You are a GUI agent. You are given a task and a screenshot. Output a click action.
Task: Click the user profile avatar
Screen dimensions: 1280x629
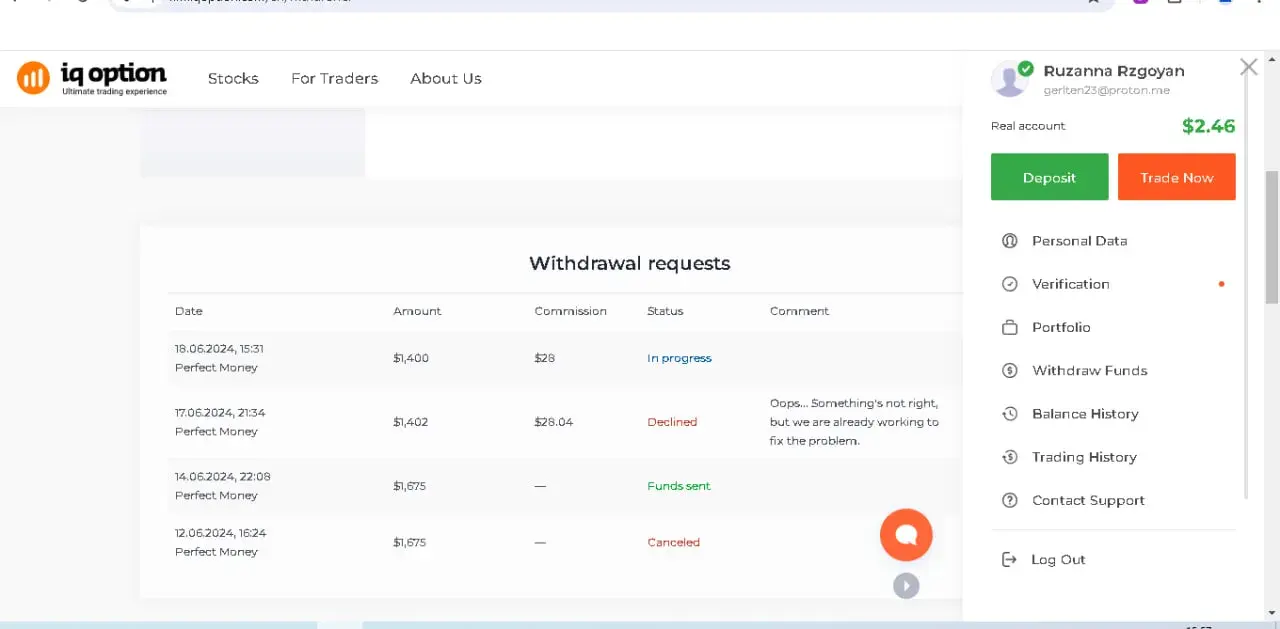point(1010,80)
